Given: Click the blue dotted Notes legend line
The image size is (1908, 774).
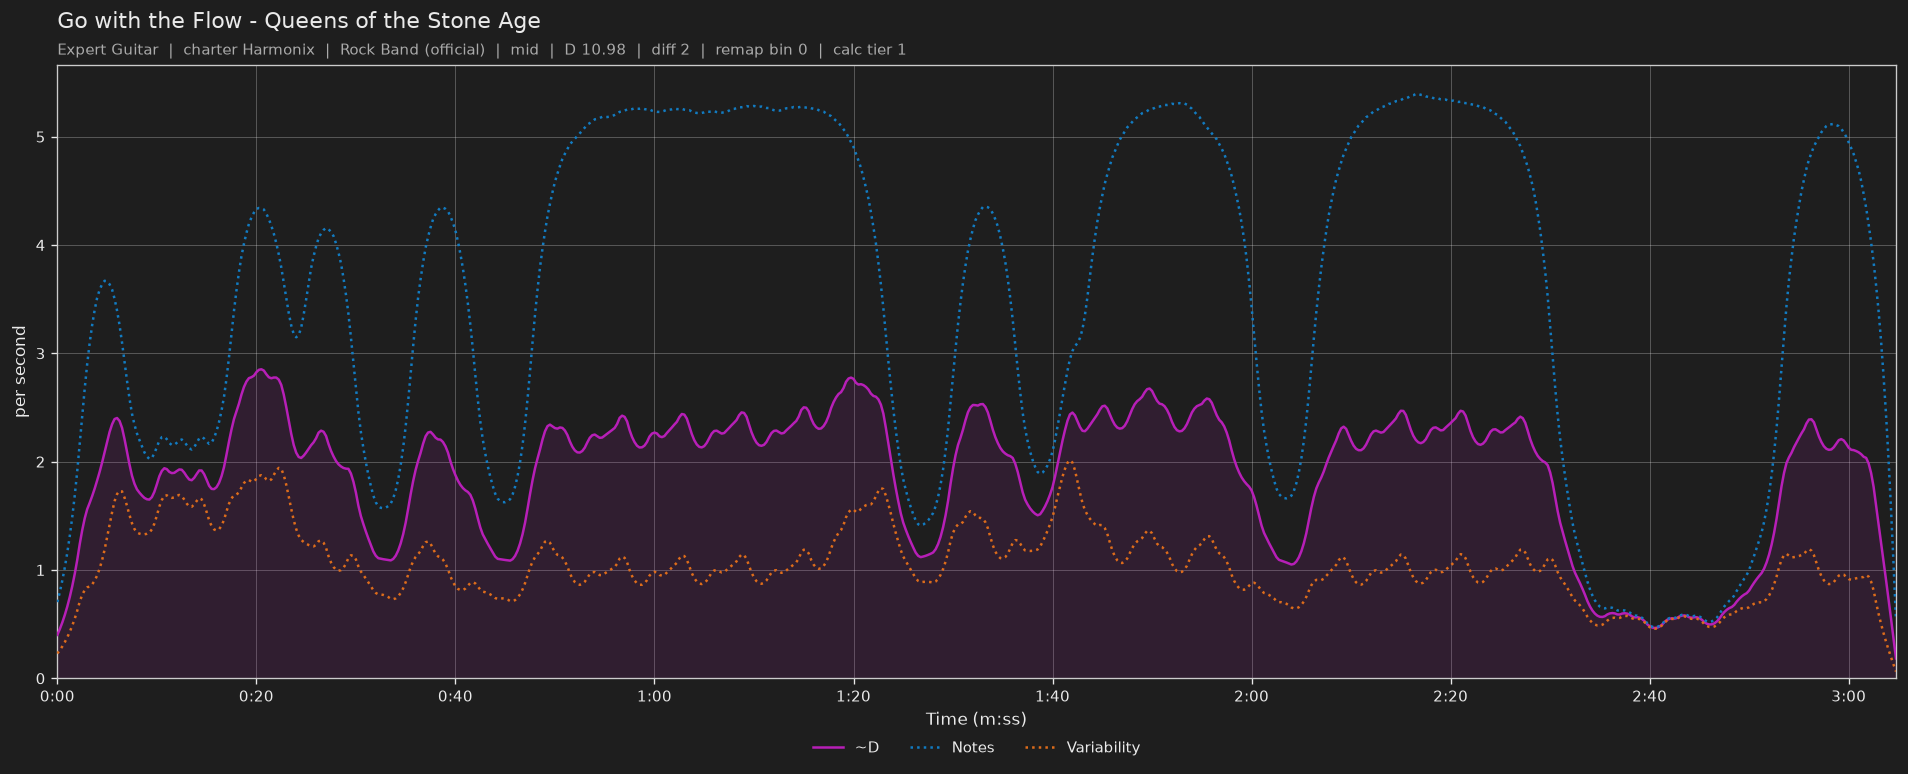Looking at the screenshot, I should click(926, 748).
